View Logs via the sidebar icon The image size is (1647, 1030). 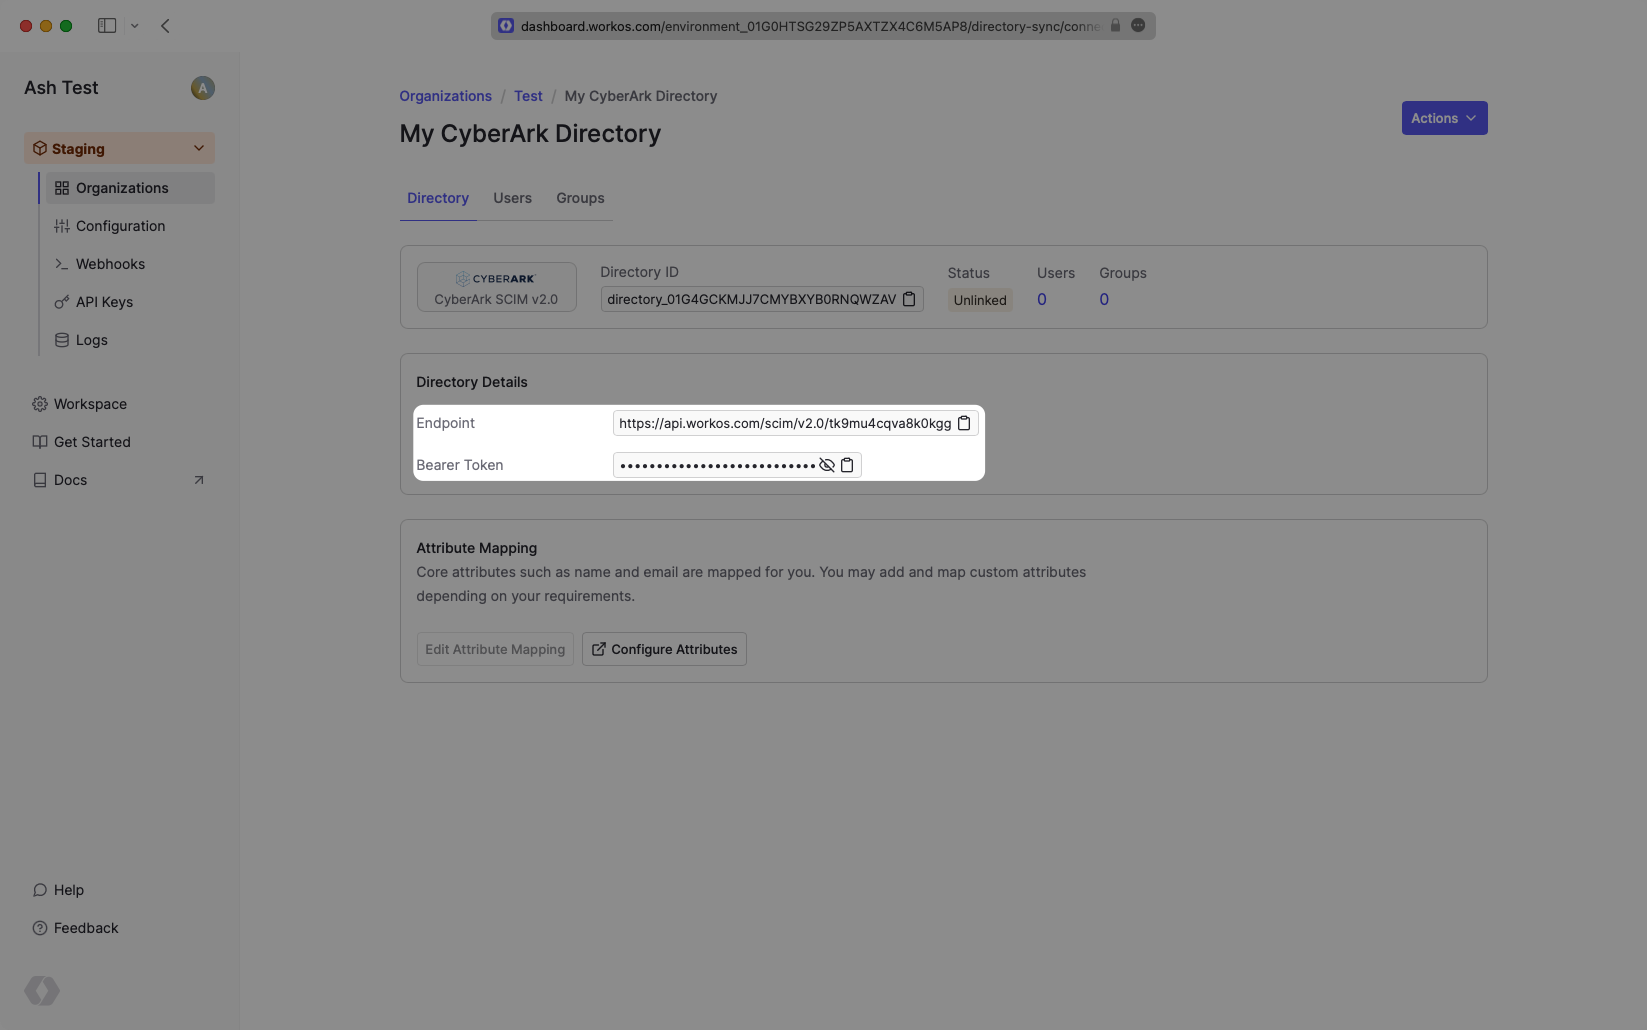[x=92, y=339]
